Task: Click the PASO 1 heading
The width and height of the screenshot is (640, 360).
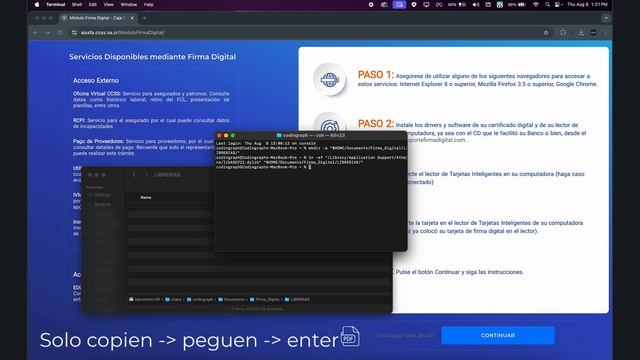Action: 376,75
